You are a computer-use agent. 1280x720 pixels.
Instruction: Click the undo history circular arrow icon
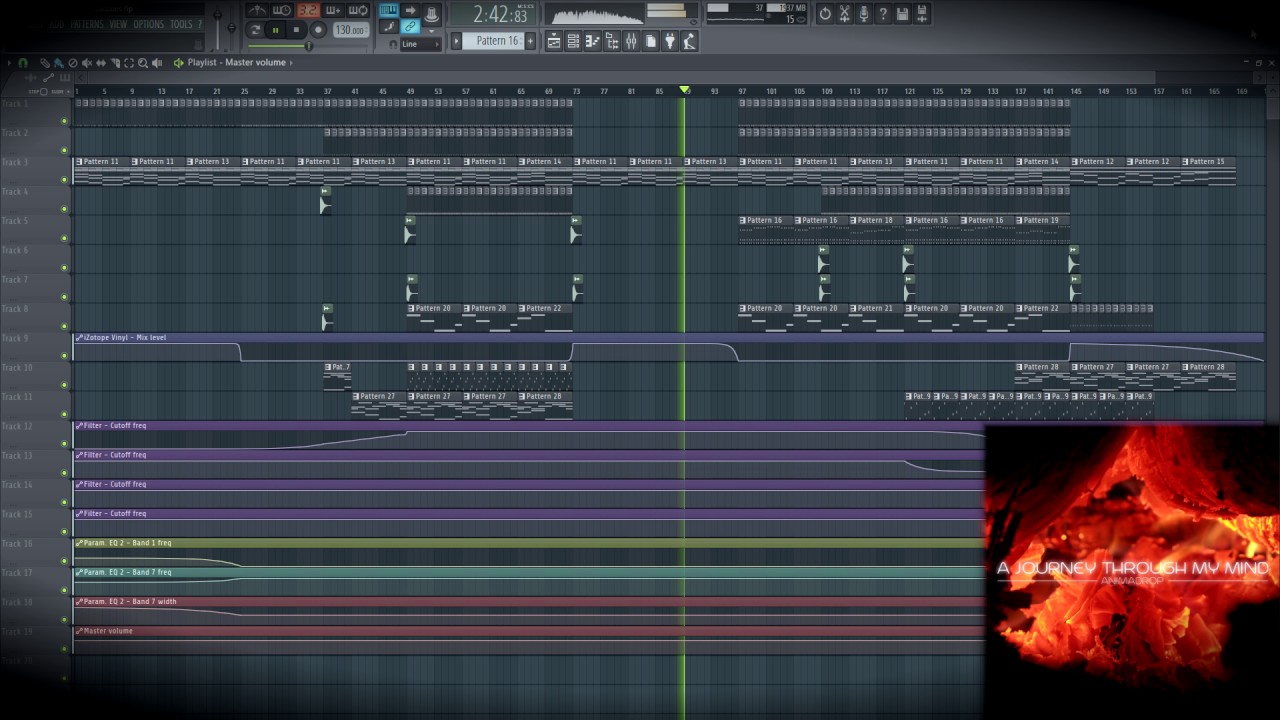click(825, 13)
